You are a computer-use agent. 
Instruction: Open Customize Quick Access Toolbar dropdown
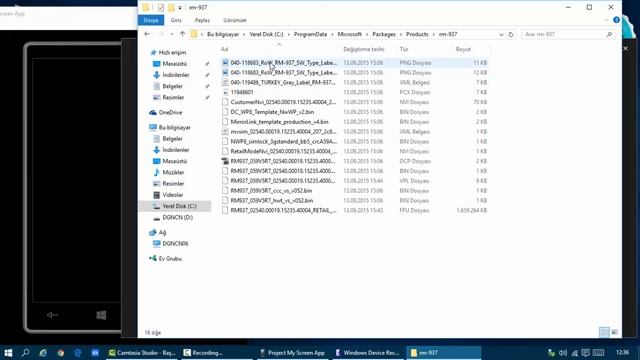point(180,8)
